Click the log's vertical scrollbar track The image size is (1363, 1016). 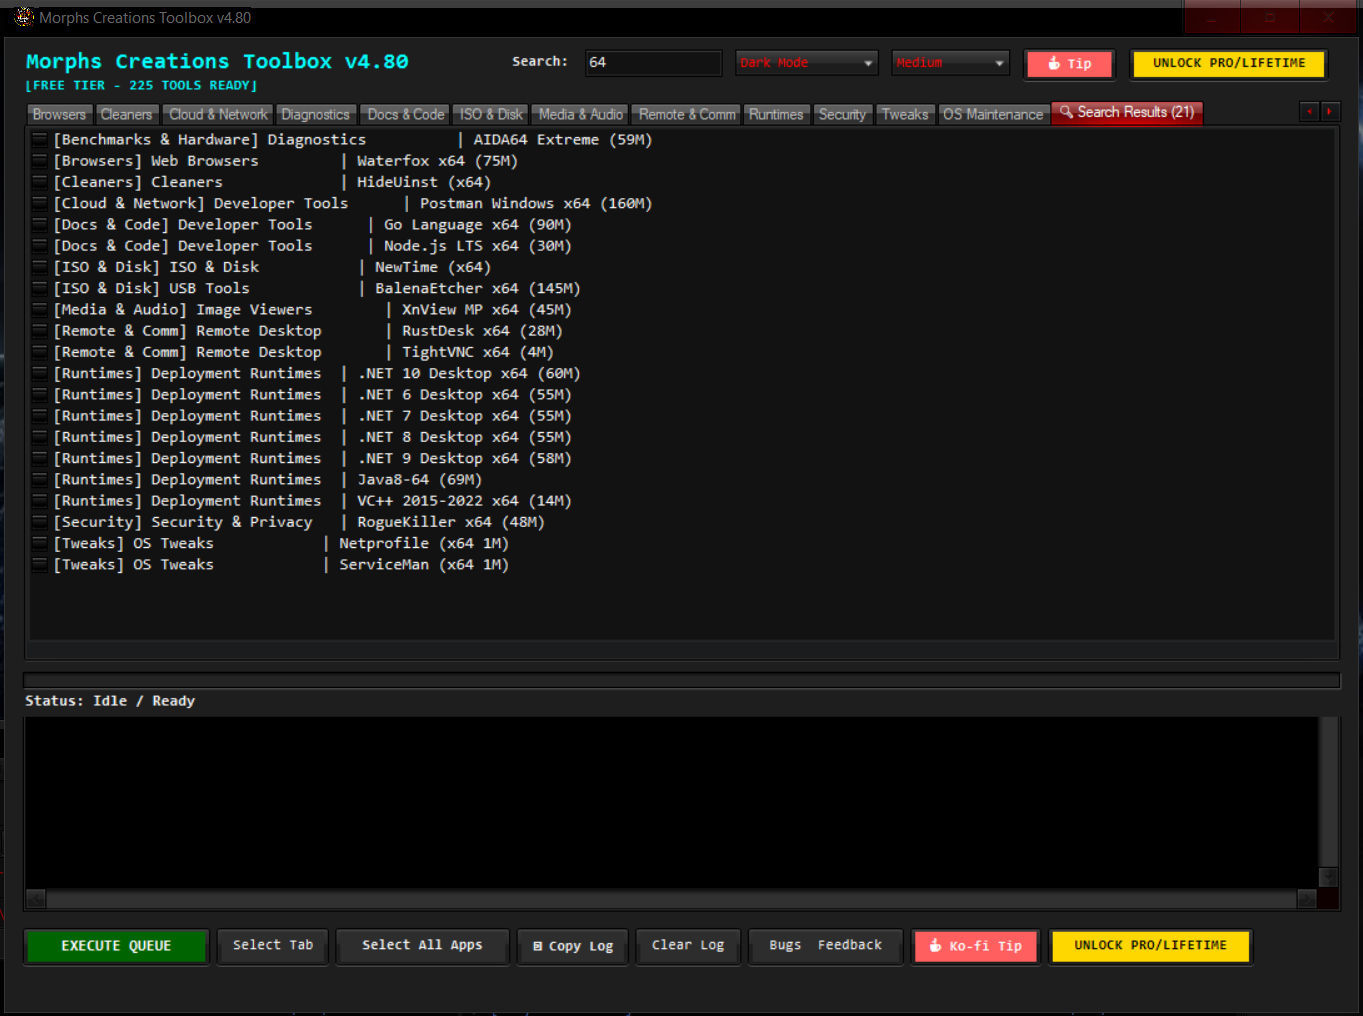pos(1328,792)
